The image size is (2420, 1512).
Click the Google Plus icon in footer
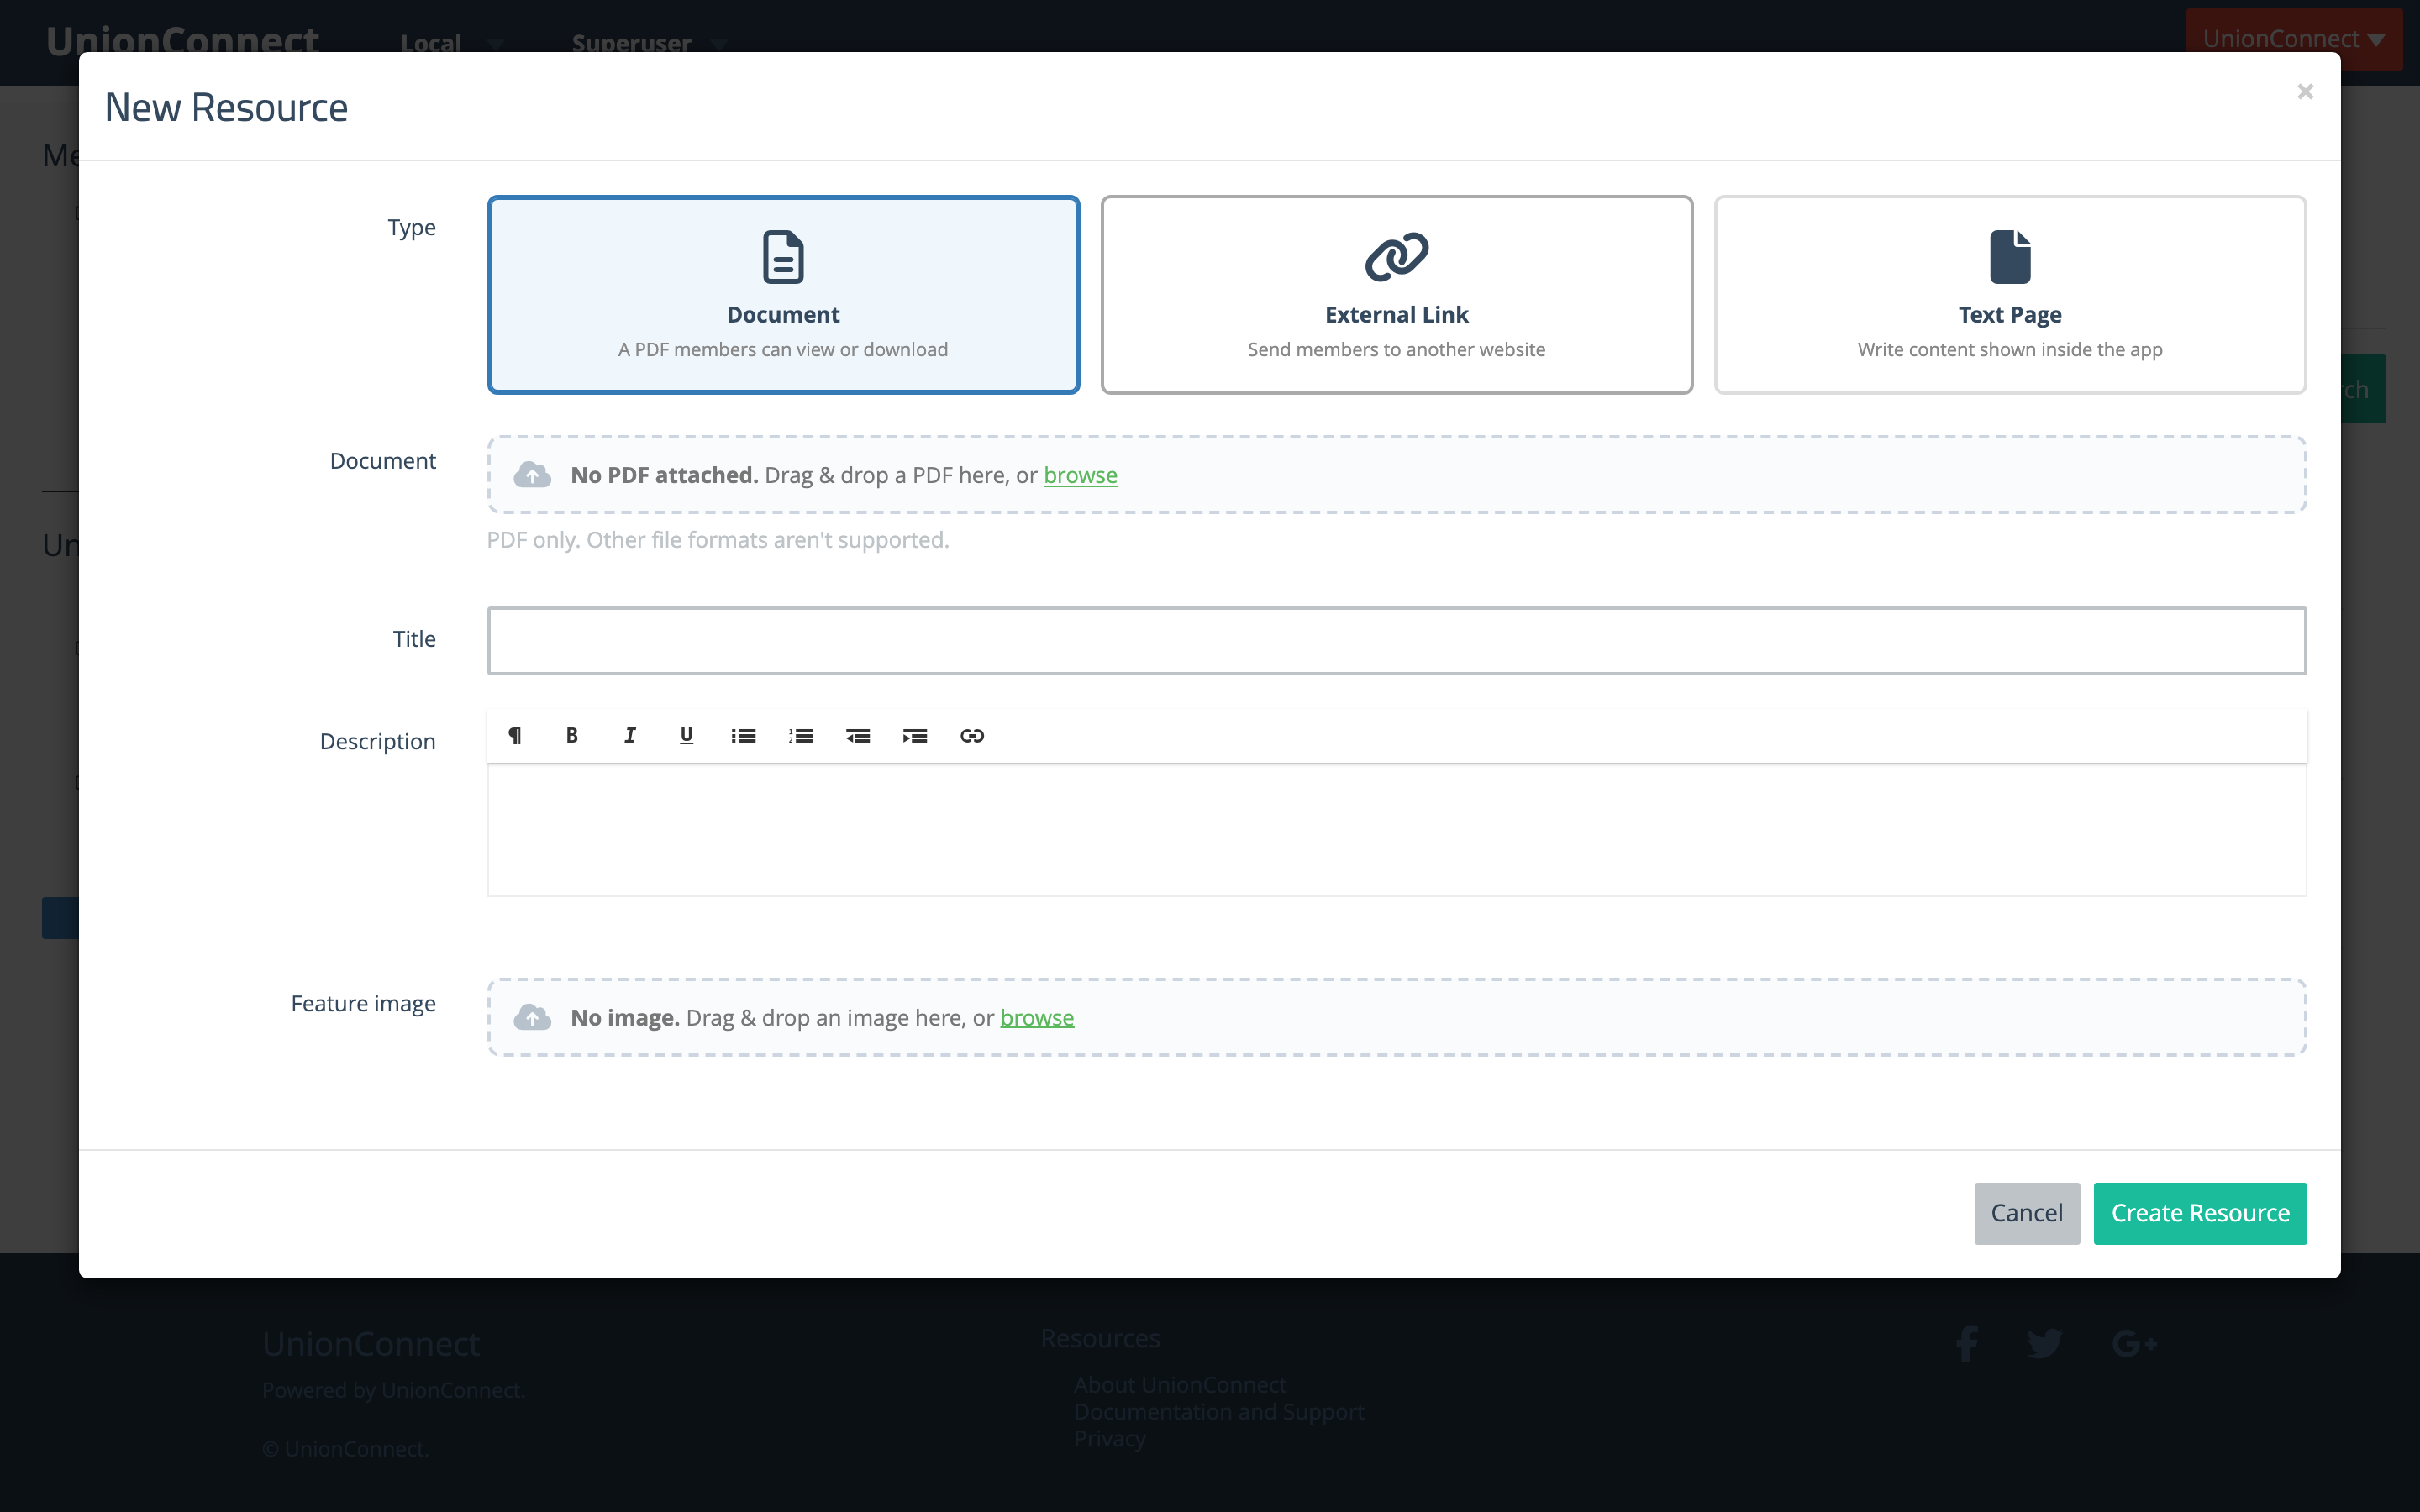2134,1343
